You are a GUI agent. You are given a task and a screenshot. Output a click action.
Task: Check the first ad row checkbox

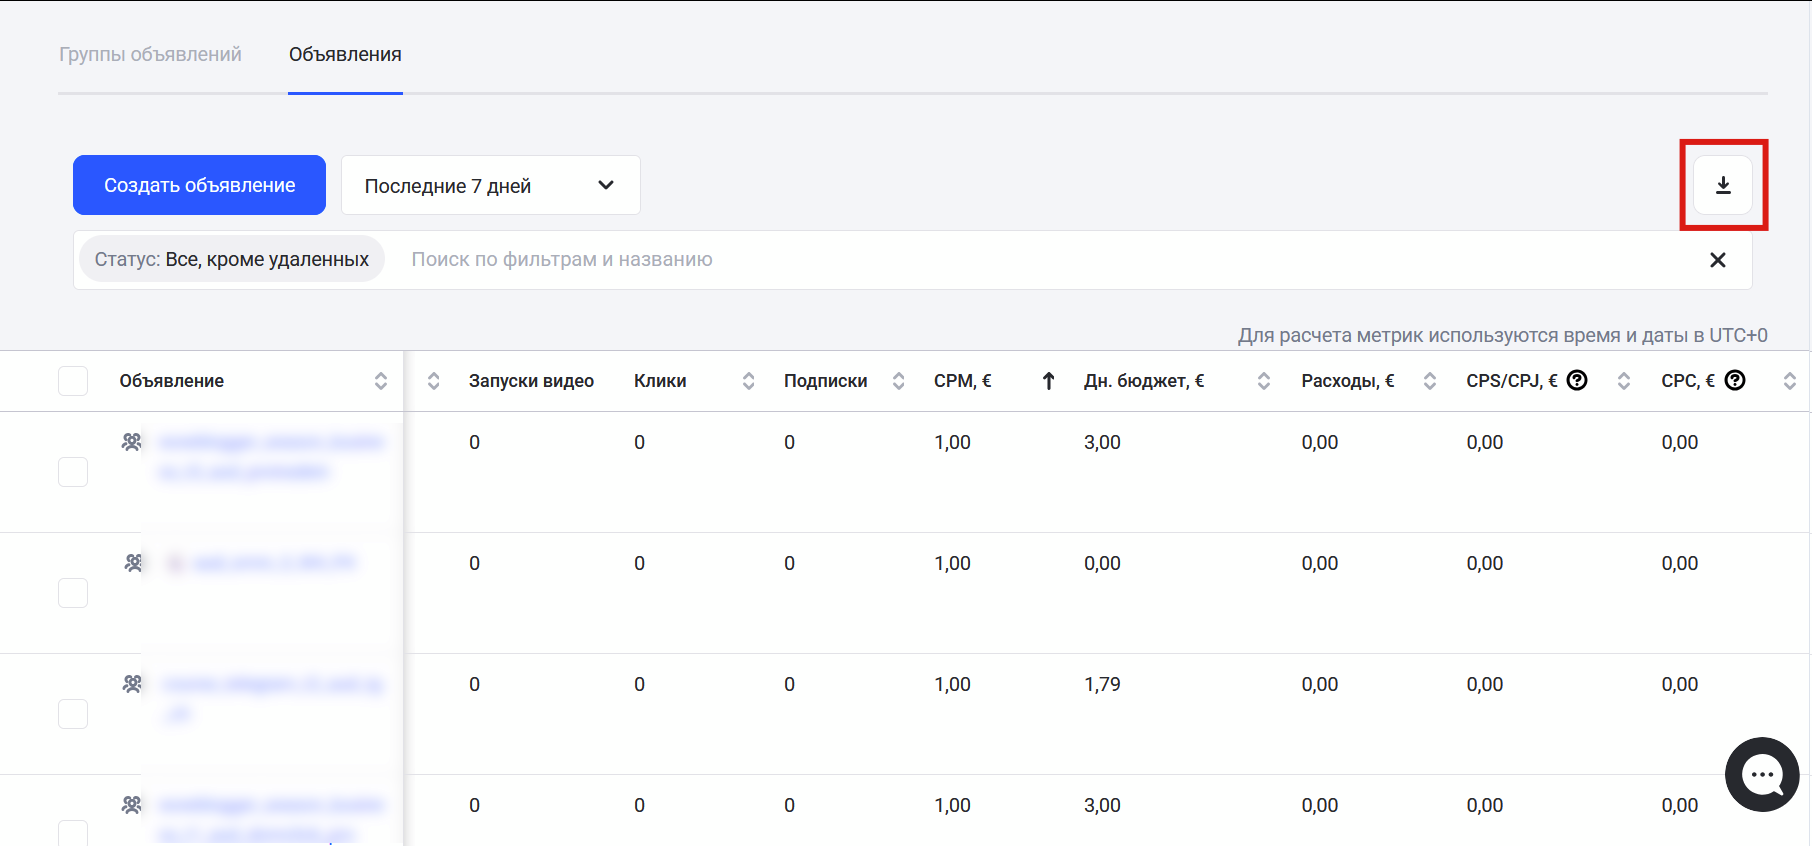click(73, 472)
